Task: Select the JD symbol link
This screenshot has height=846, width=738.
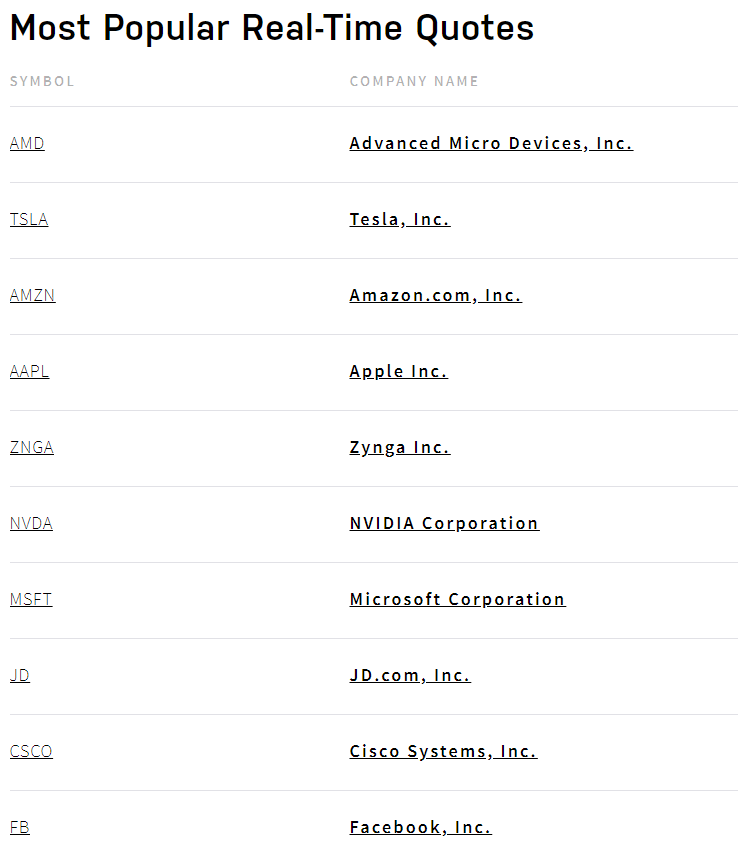Action: click(x=20, y=676)
